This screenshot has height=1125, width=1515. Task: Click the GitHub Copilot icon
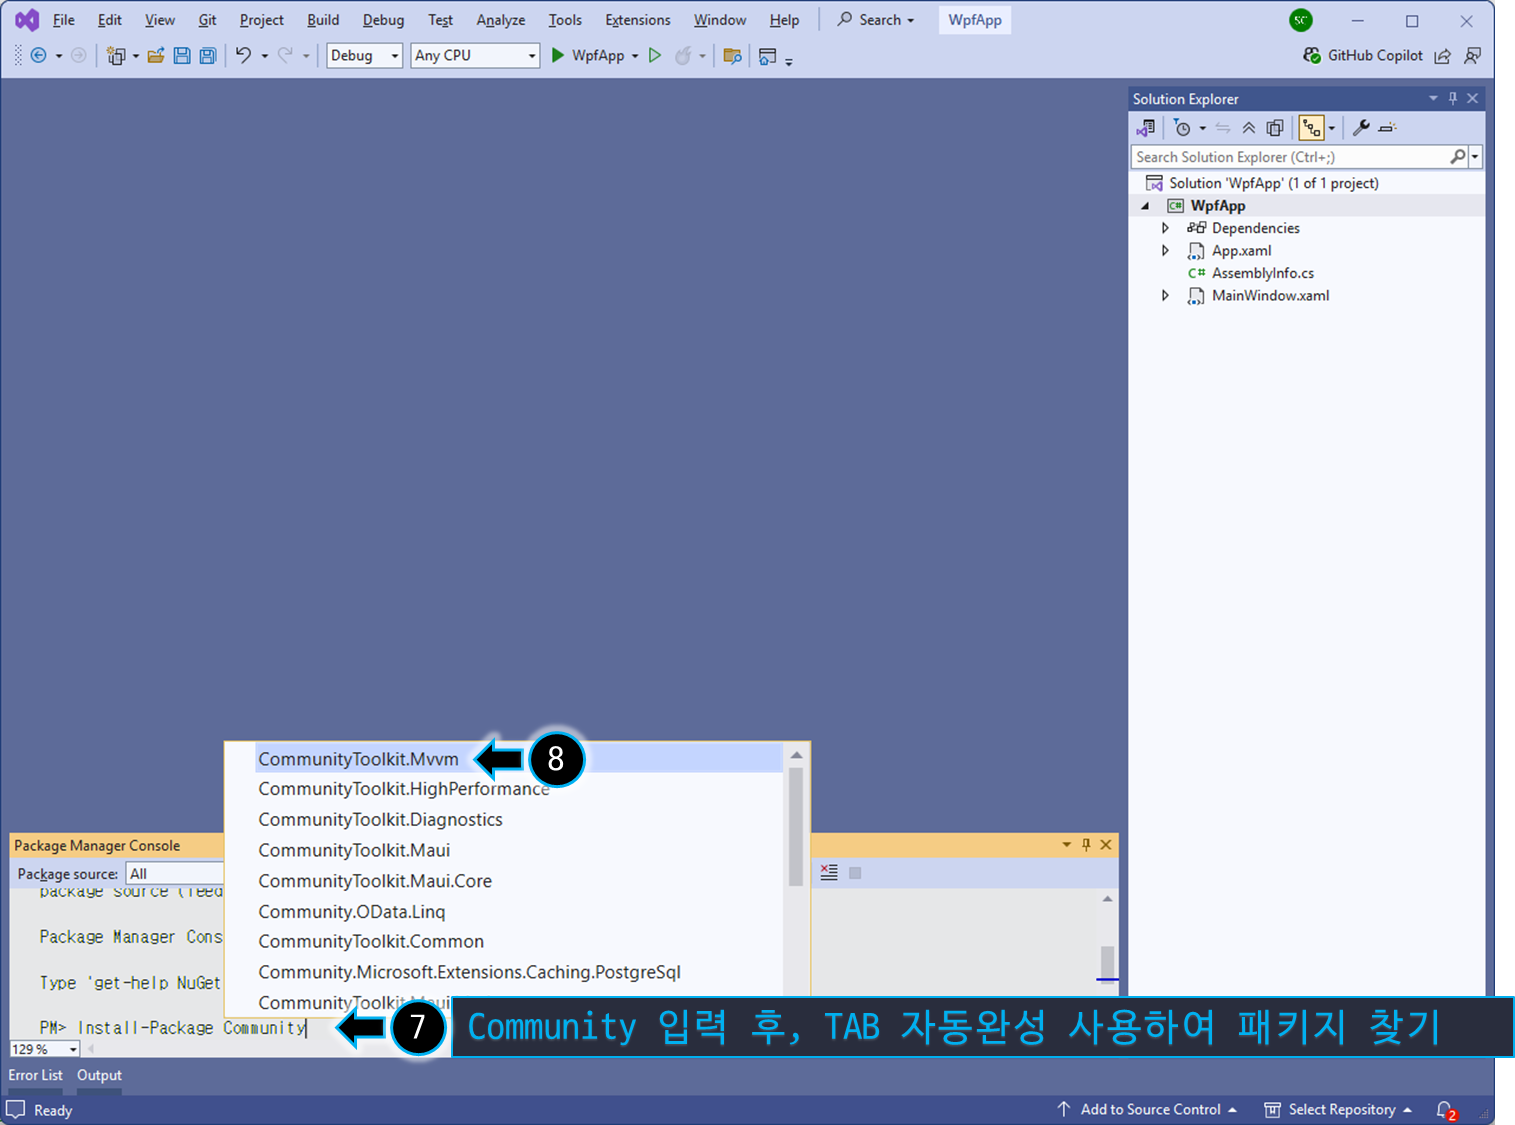pos(1312,56)
